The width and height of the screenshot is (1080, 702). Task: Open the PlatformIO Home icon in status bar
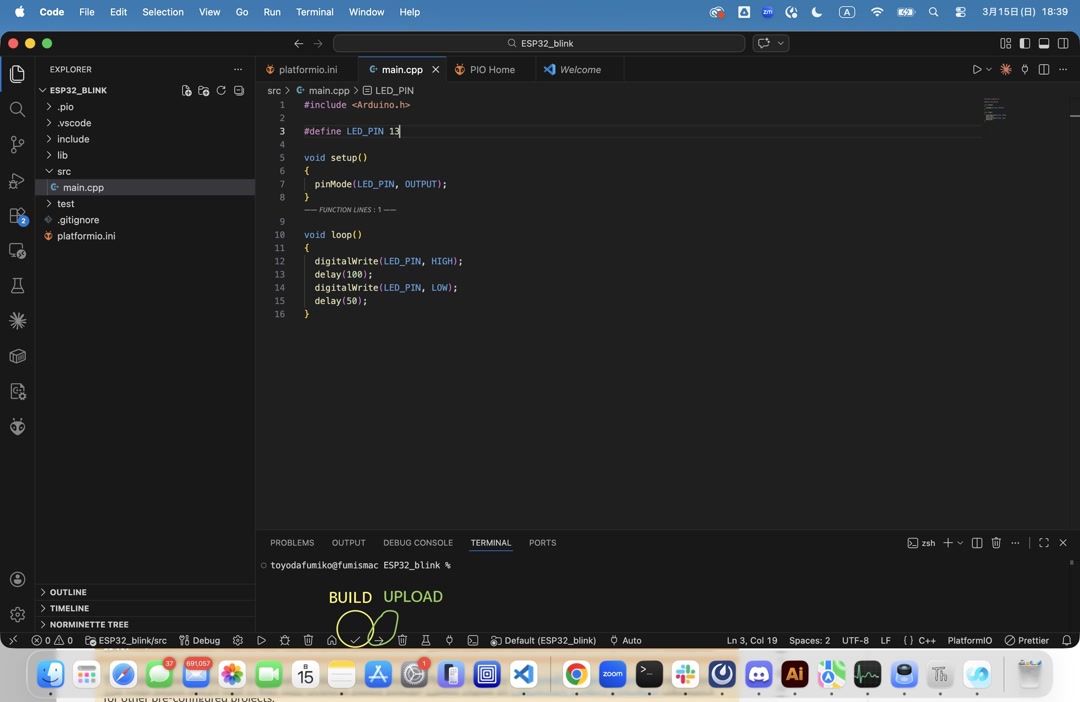[x=333, y=640]
